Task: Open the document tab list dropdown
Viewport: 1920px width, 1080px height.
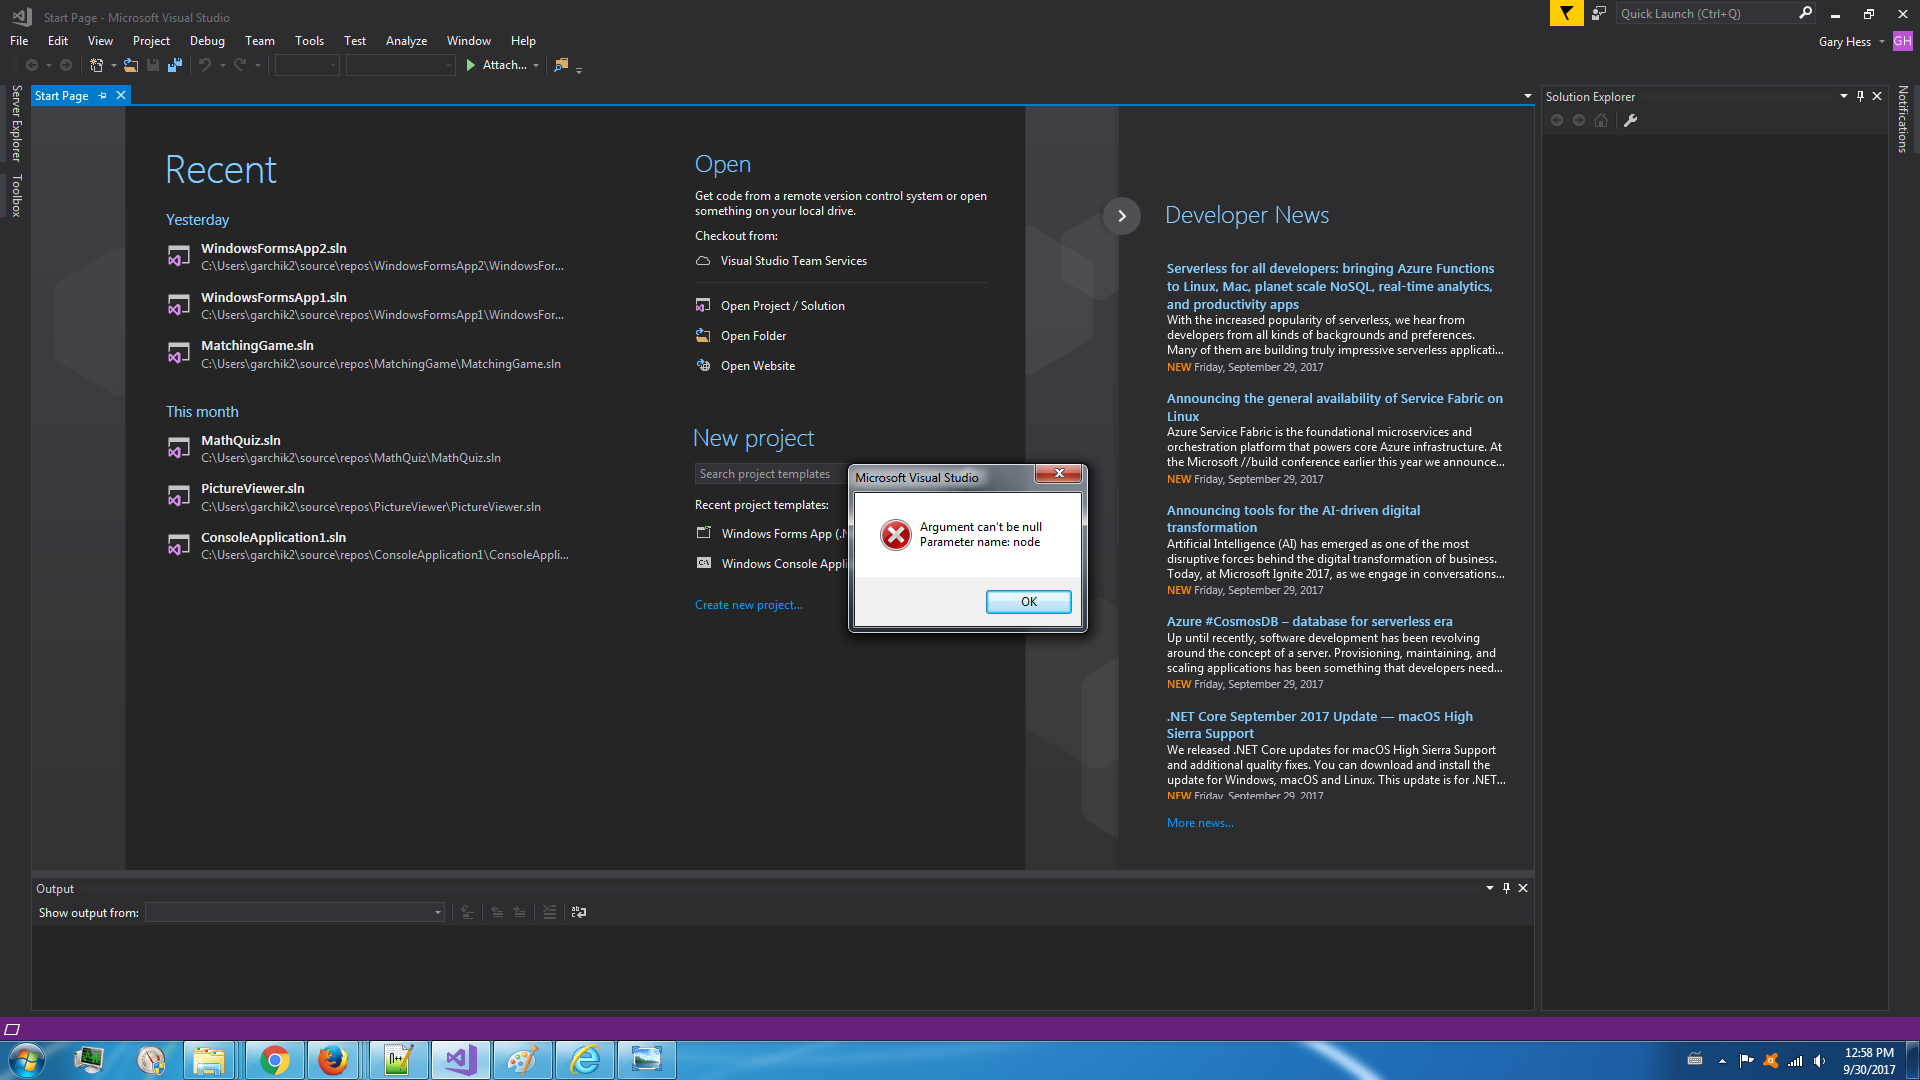Action: (1527, 96)
